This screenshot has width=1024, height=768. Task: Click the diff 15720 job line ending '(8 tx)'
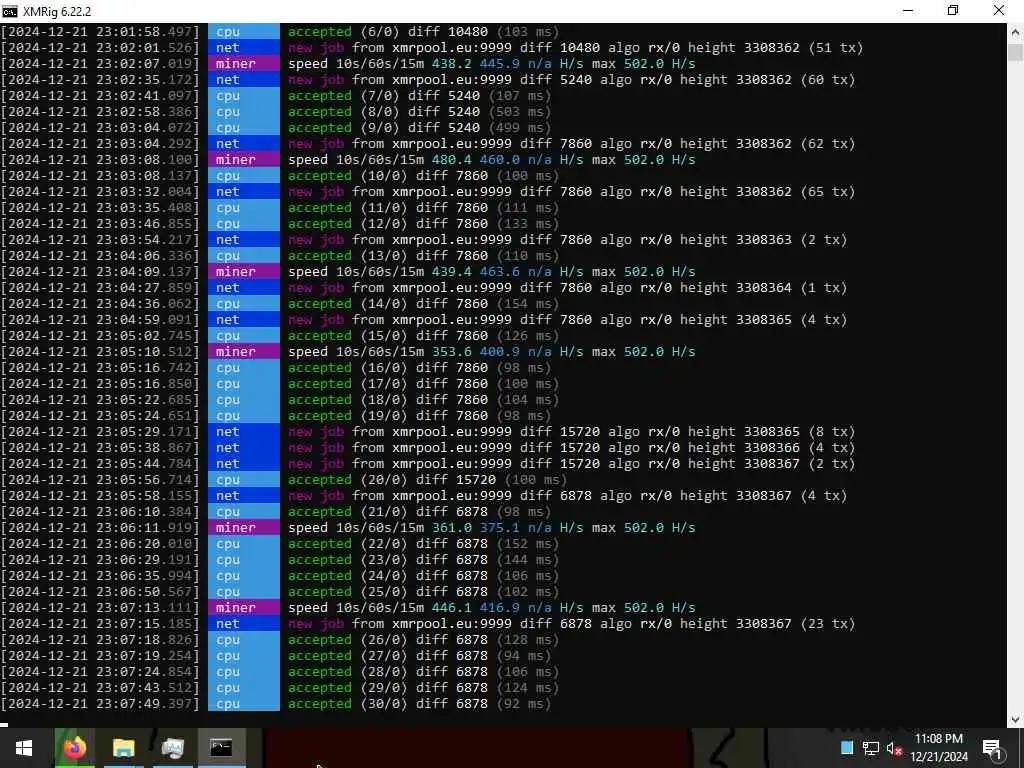click(571, 432)
